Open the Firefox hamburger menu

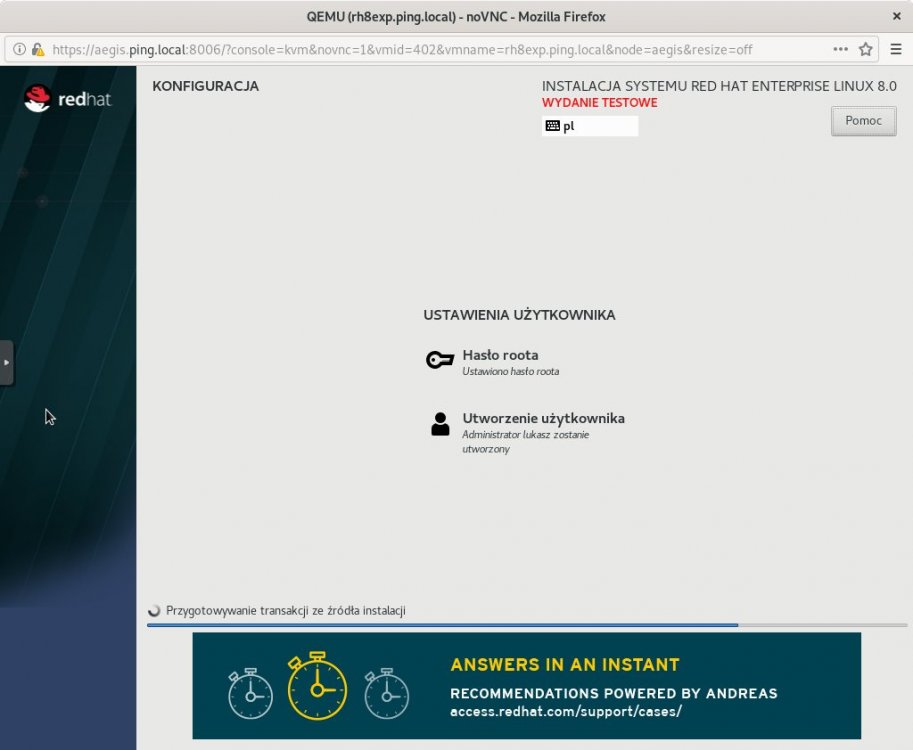click(896, 49)
